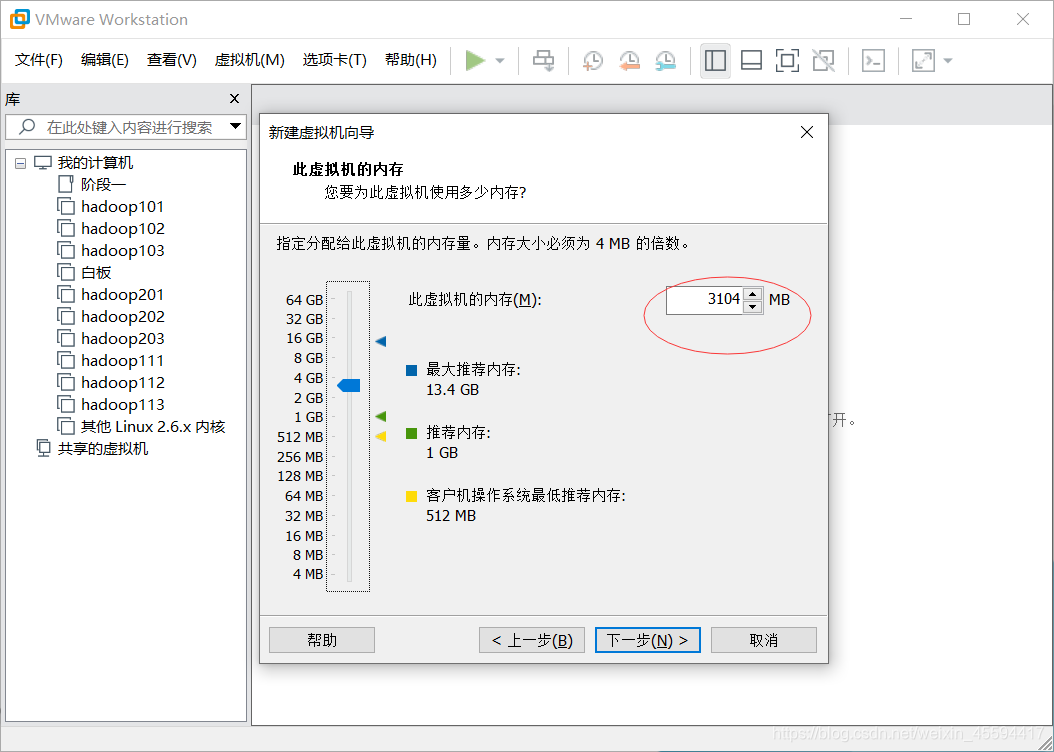Open the snapshot manager icon
The height and width of the screenshot is (752, 1054).
tap(665, 60)
